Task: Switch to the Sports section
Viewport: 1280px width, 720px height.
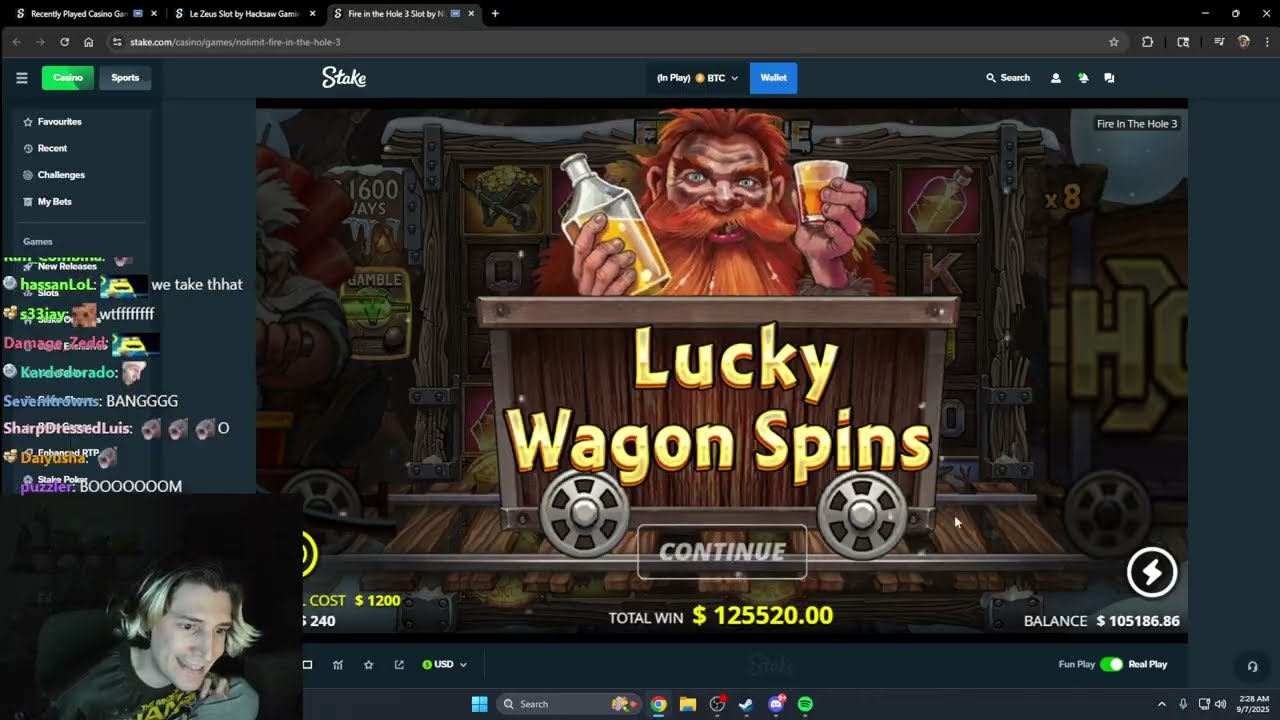Action: tap(125, 78)
